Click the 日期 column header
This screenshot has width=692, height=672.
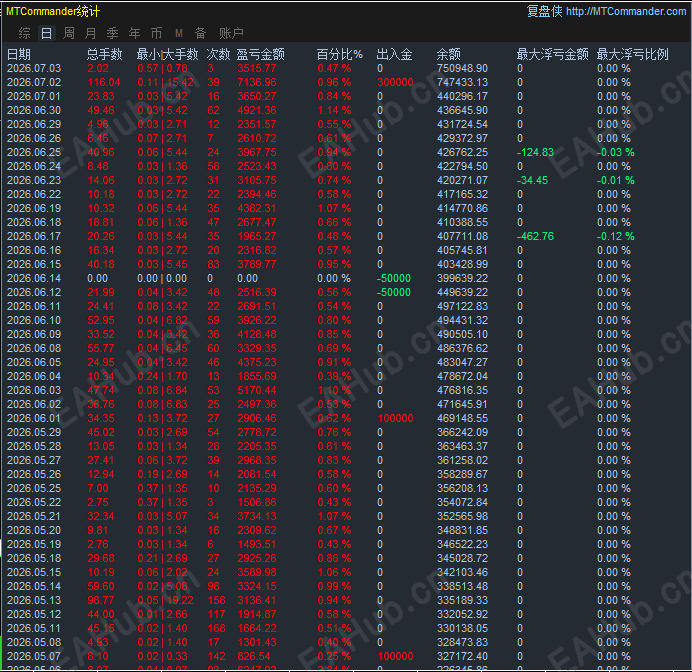click(x=19, y=54)
